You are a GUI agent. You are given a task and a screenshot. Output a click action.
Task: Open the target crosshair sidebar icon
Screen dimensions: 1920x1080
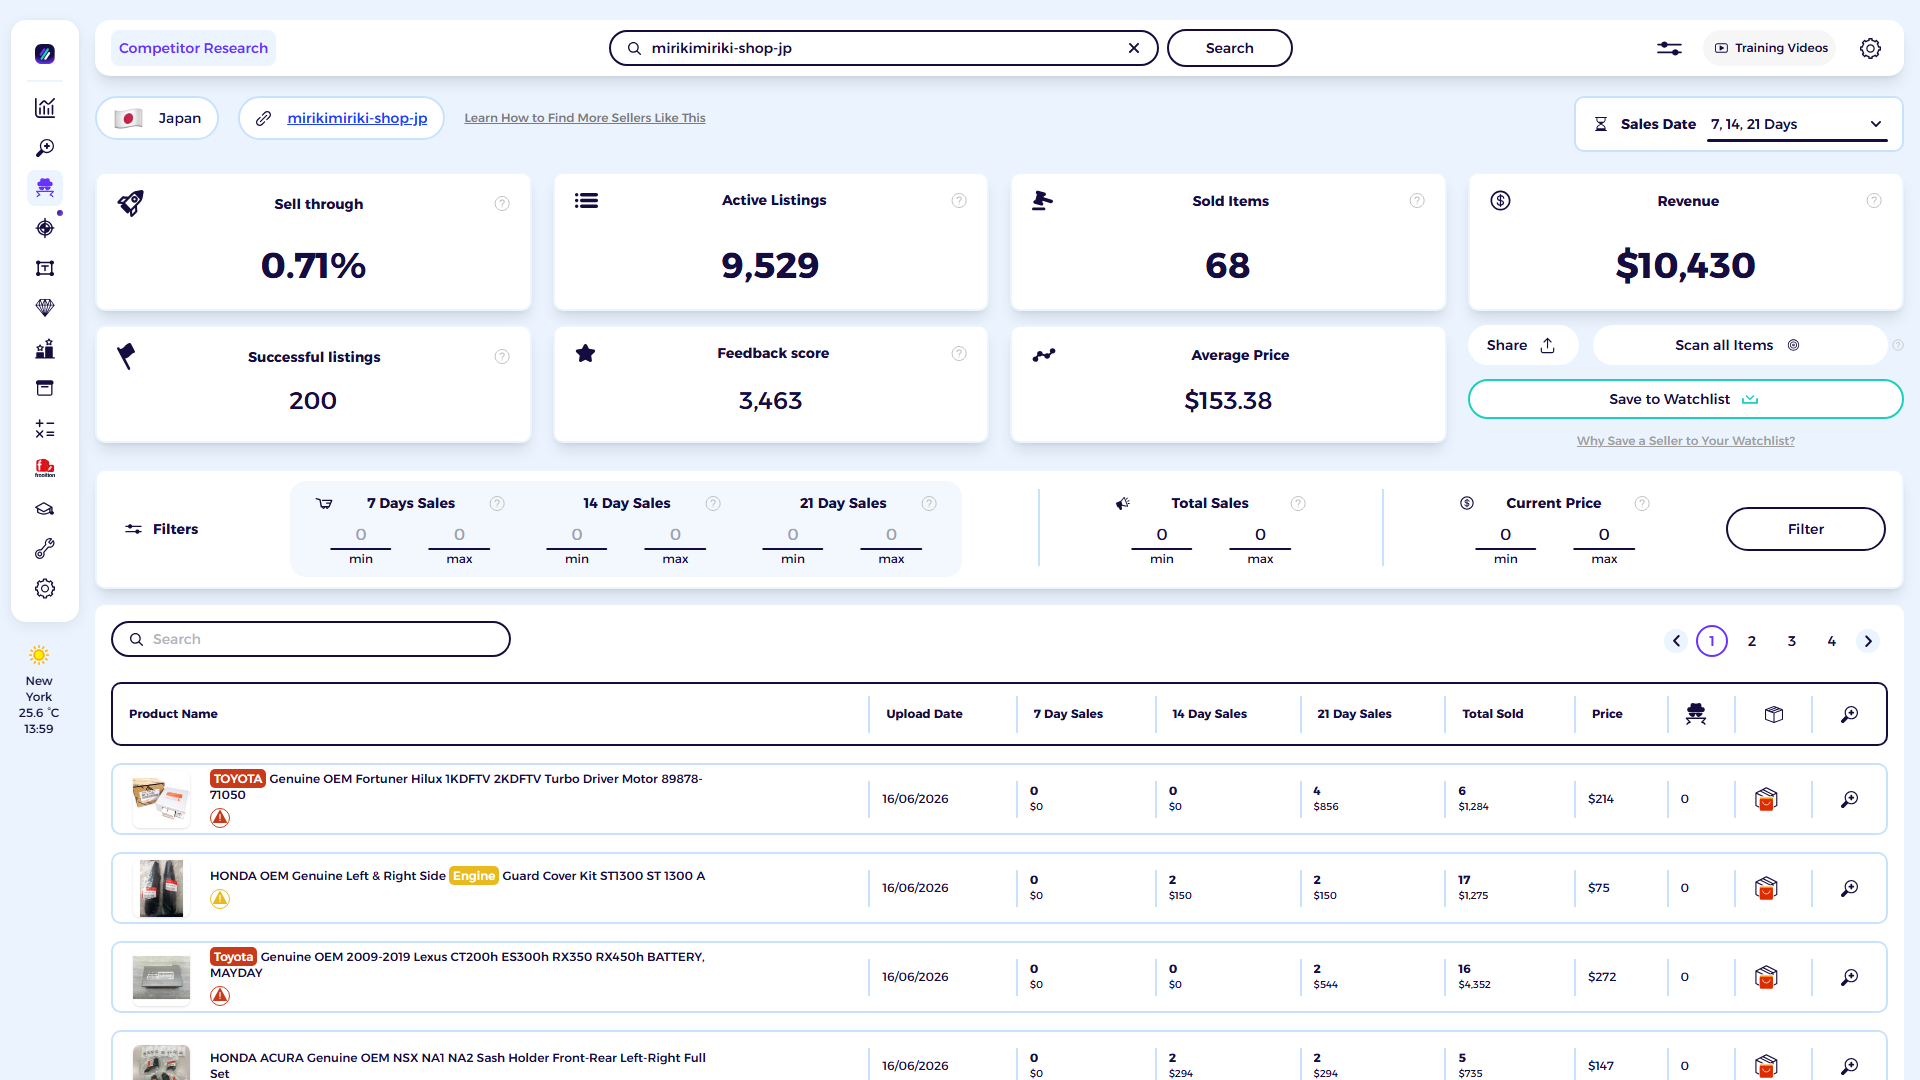click(x=45, y=228)
